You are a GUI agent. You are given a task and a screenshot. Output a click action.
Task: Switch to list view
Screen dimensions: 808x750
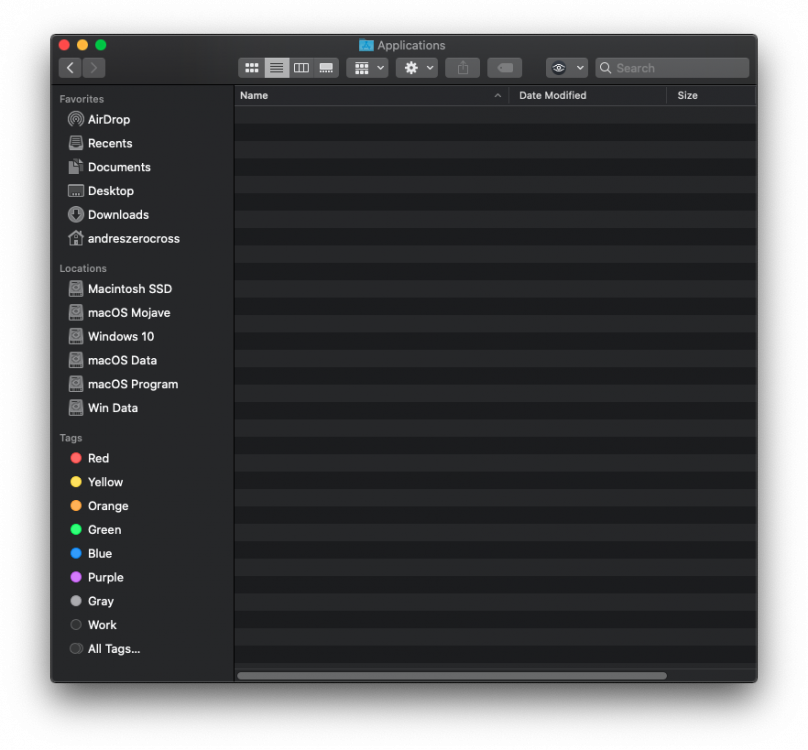[x=277, y=68]
